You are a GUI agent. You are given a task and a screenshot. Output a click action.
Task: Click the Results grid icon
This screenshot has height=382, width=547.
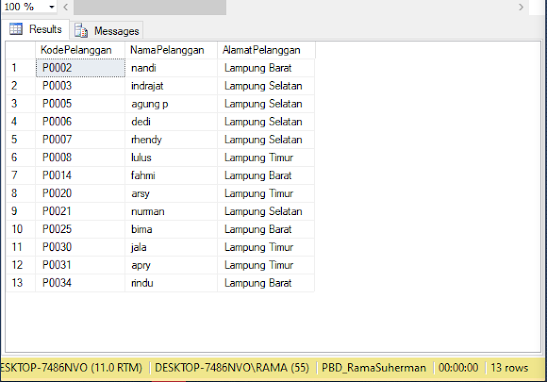point(16,29)
